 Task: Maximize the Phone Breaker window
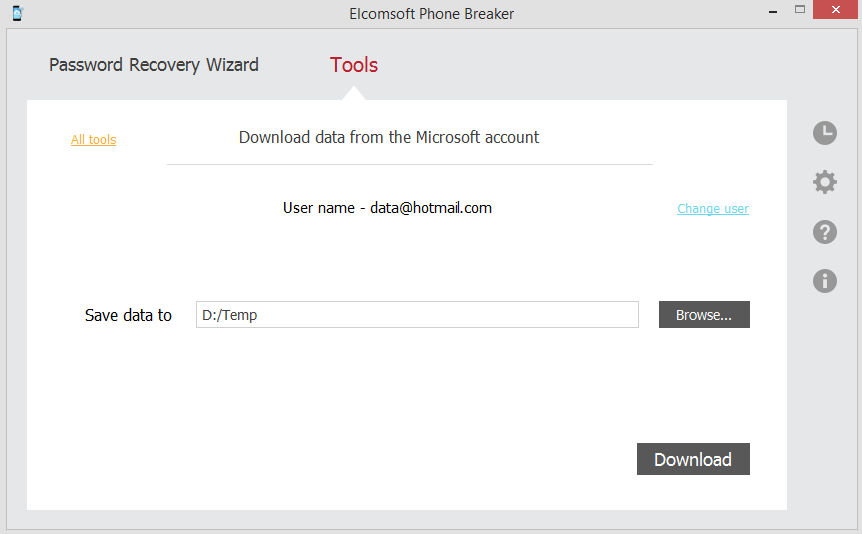coord(799,10)
